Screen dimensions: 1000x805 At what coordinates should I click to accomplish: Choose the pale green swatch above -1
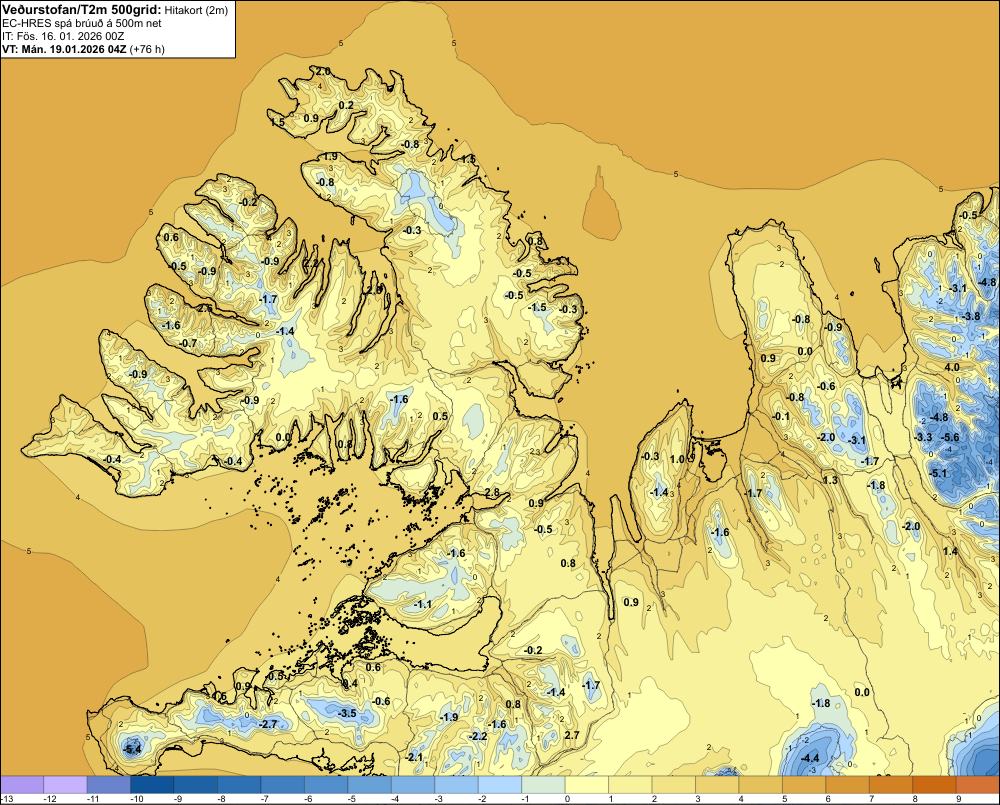point(543,785)
